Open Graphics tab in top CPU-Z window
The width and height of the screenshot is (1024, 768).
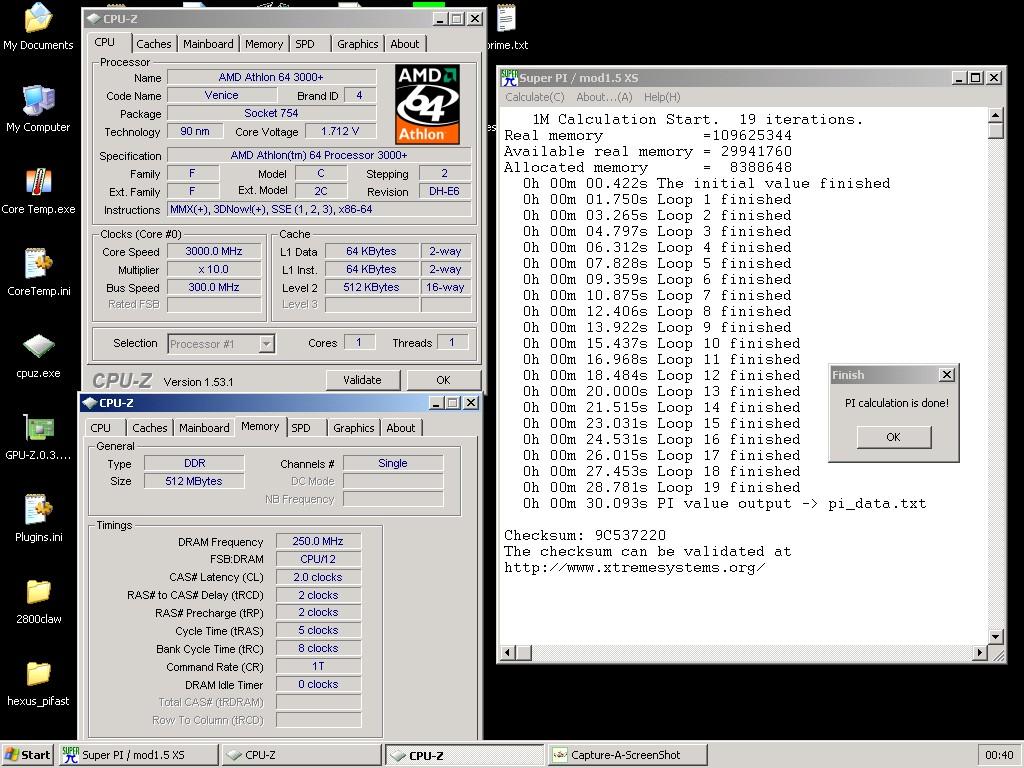coord(357,44)
